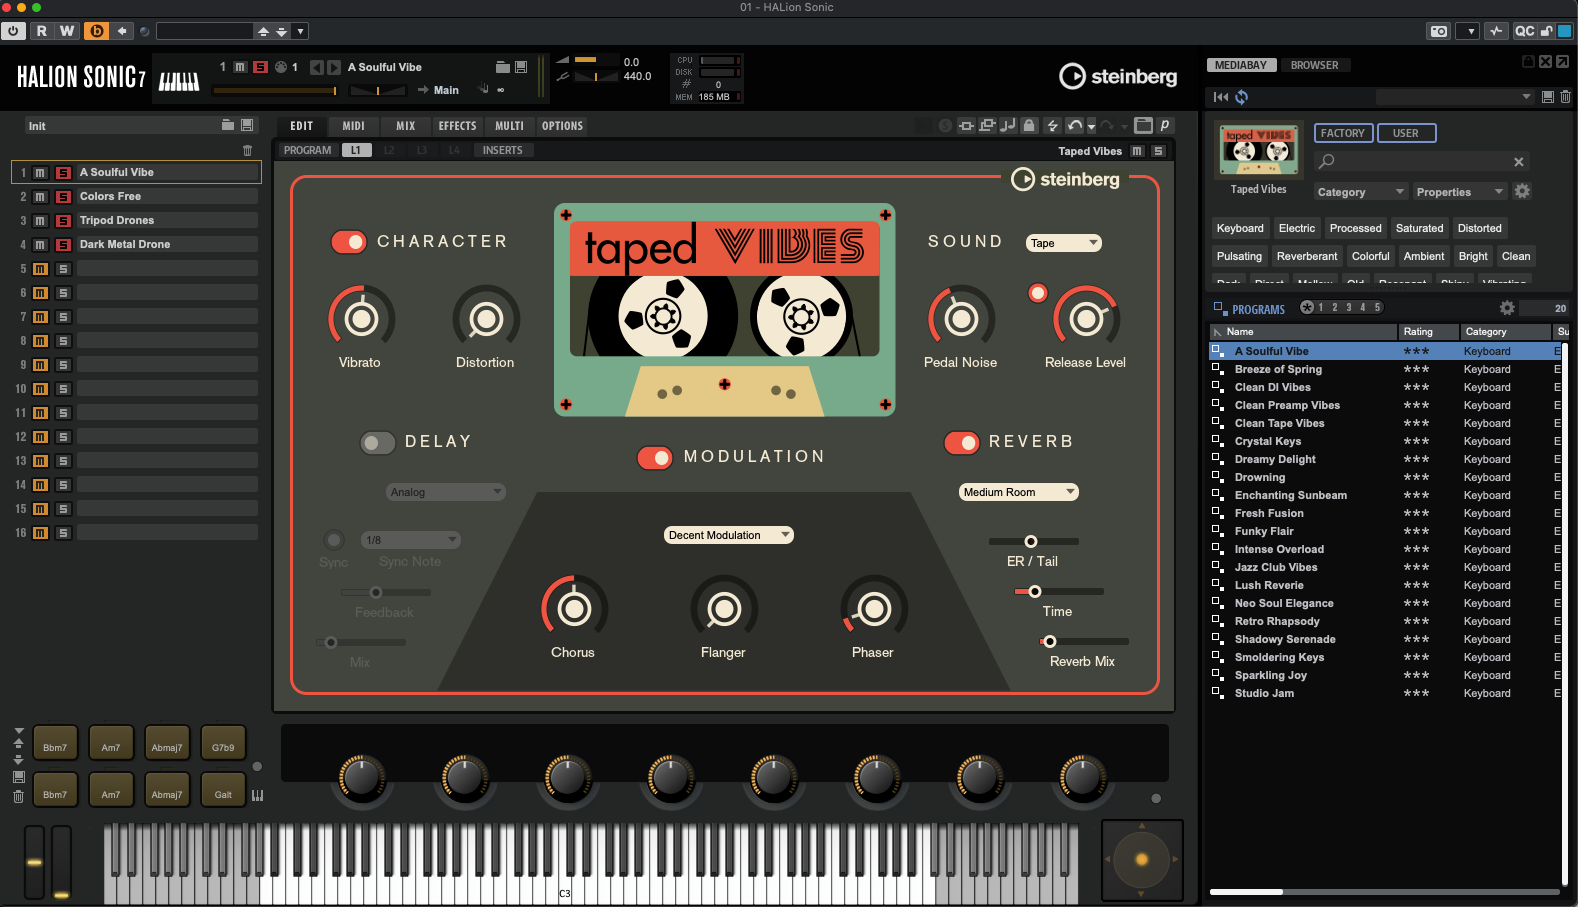Open the Browser tab
Image resolution: width=1578 pixels, height=907 pixels.
tap(1314, 65)
